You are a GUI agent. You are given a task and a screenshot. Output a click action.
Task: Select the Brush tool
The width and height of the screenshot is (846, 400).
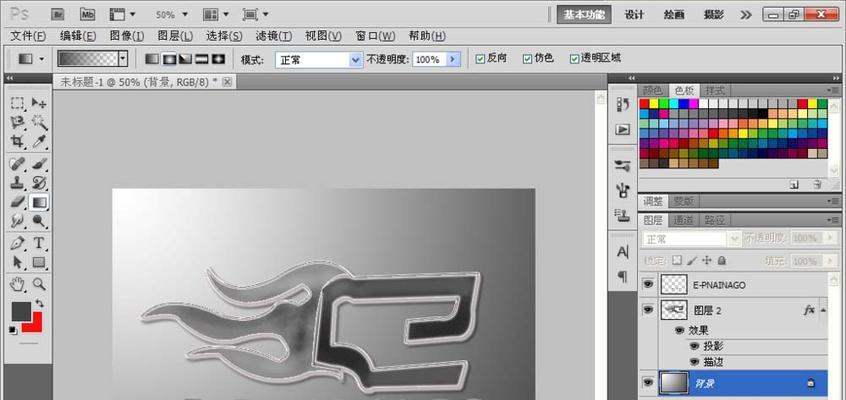[x=39, y=164]
